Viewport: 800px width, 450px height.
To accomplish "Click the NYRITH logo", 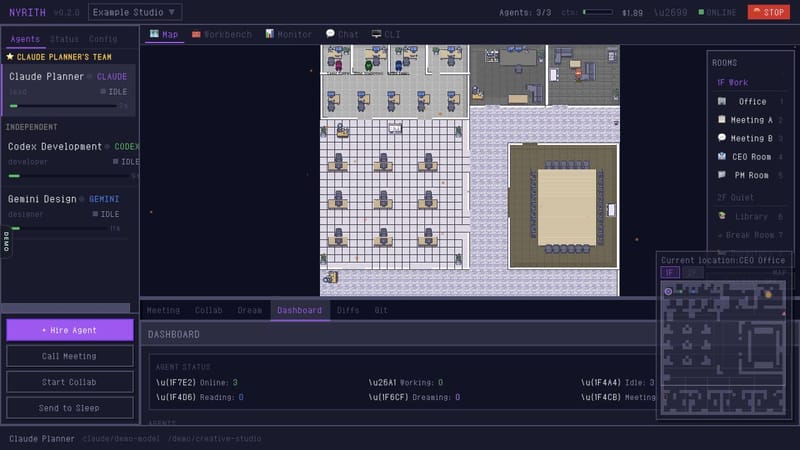I will pos(27,12).
